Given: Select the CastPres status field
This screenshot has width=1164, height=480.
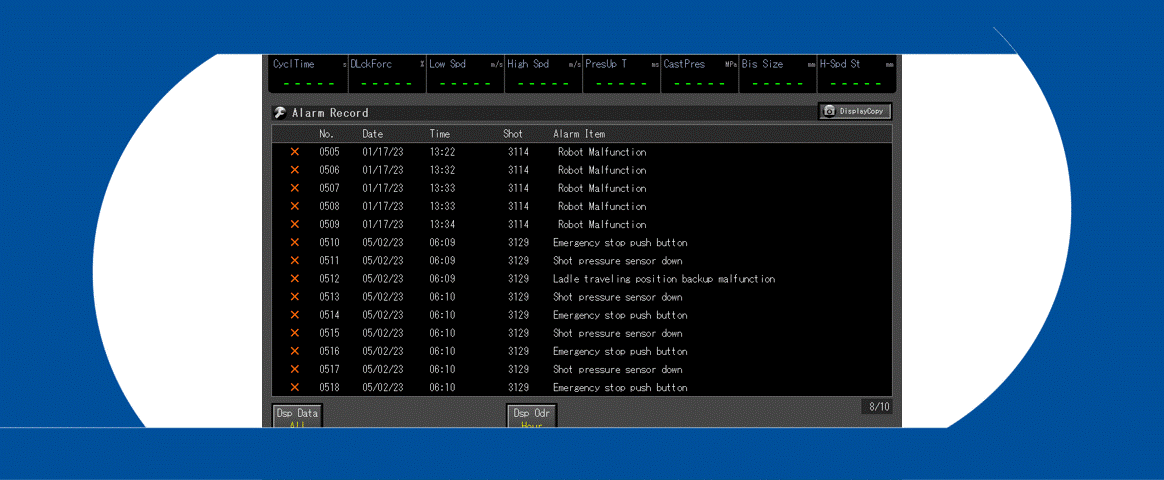Looking at the screenshot, I should pos(700,74).
